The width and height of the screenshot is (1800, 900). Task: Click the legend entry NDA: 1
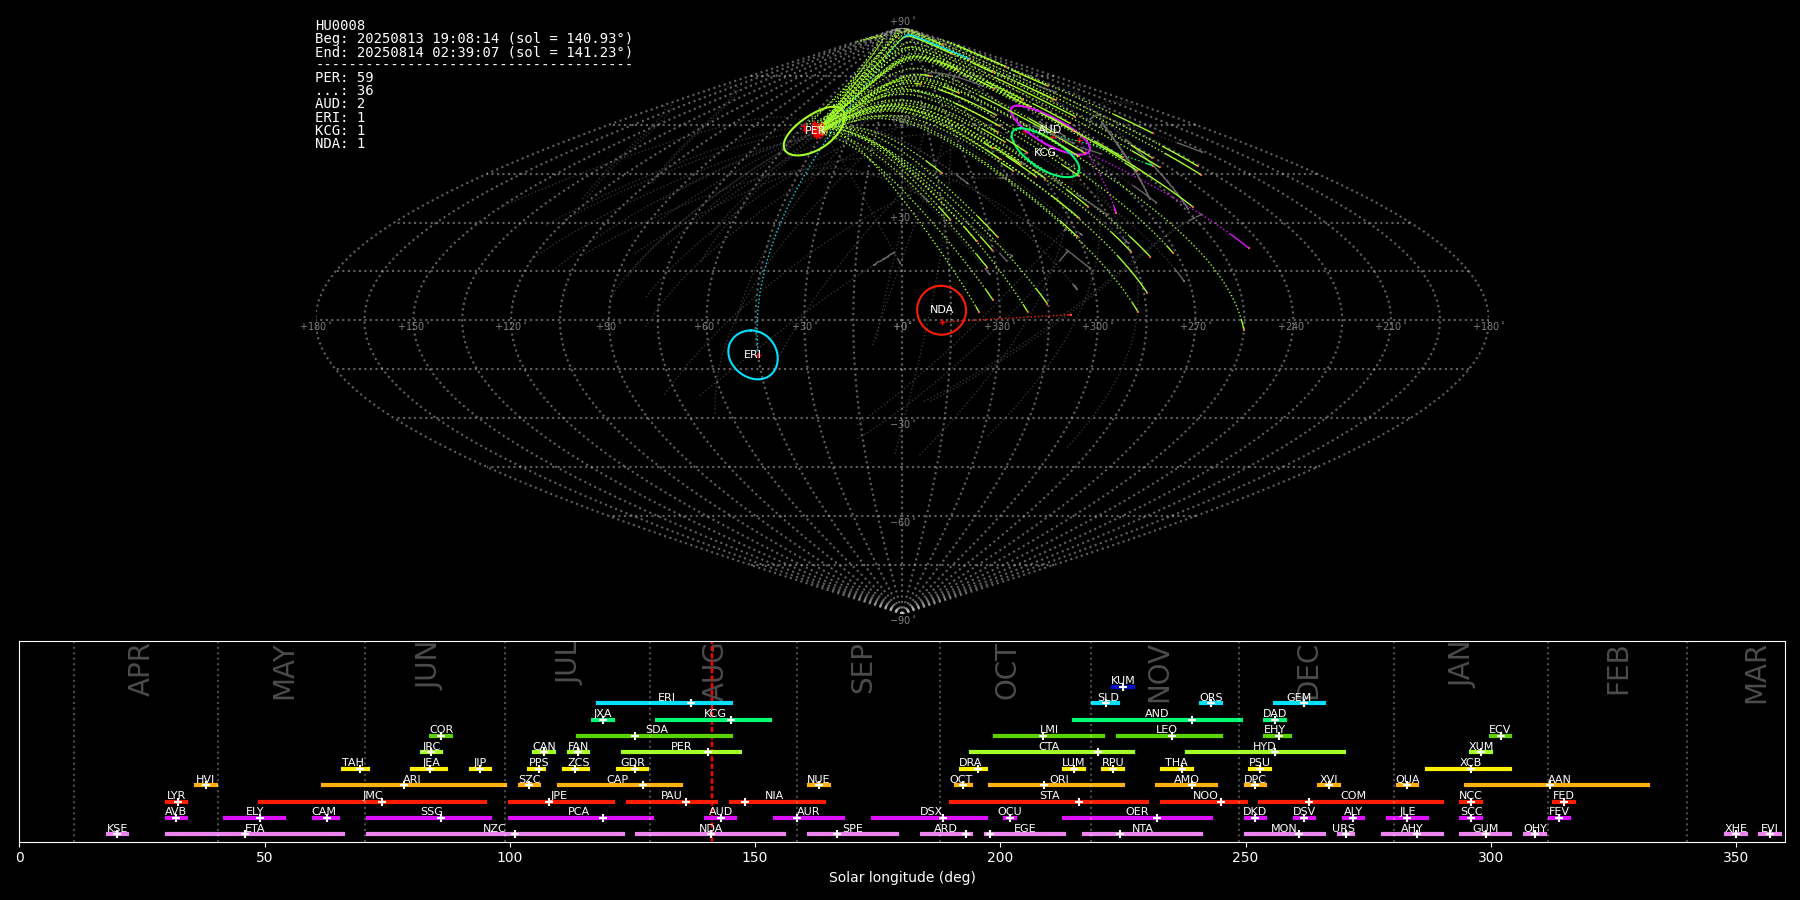(340, 143)
